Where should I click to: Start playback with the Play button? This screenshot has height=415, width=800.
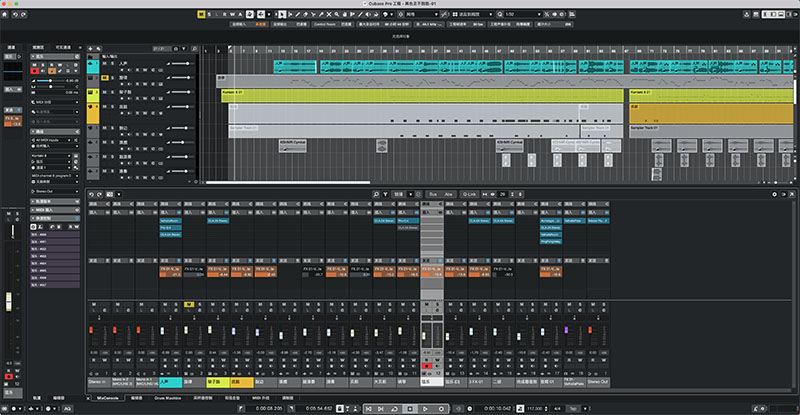pos(425,409)
